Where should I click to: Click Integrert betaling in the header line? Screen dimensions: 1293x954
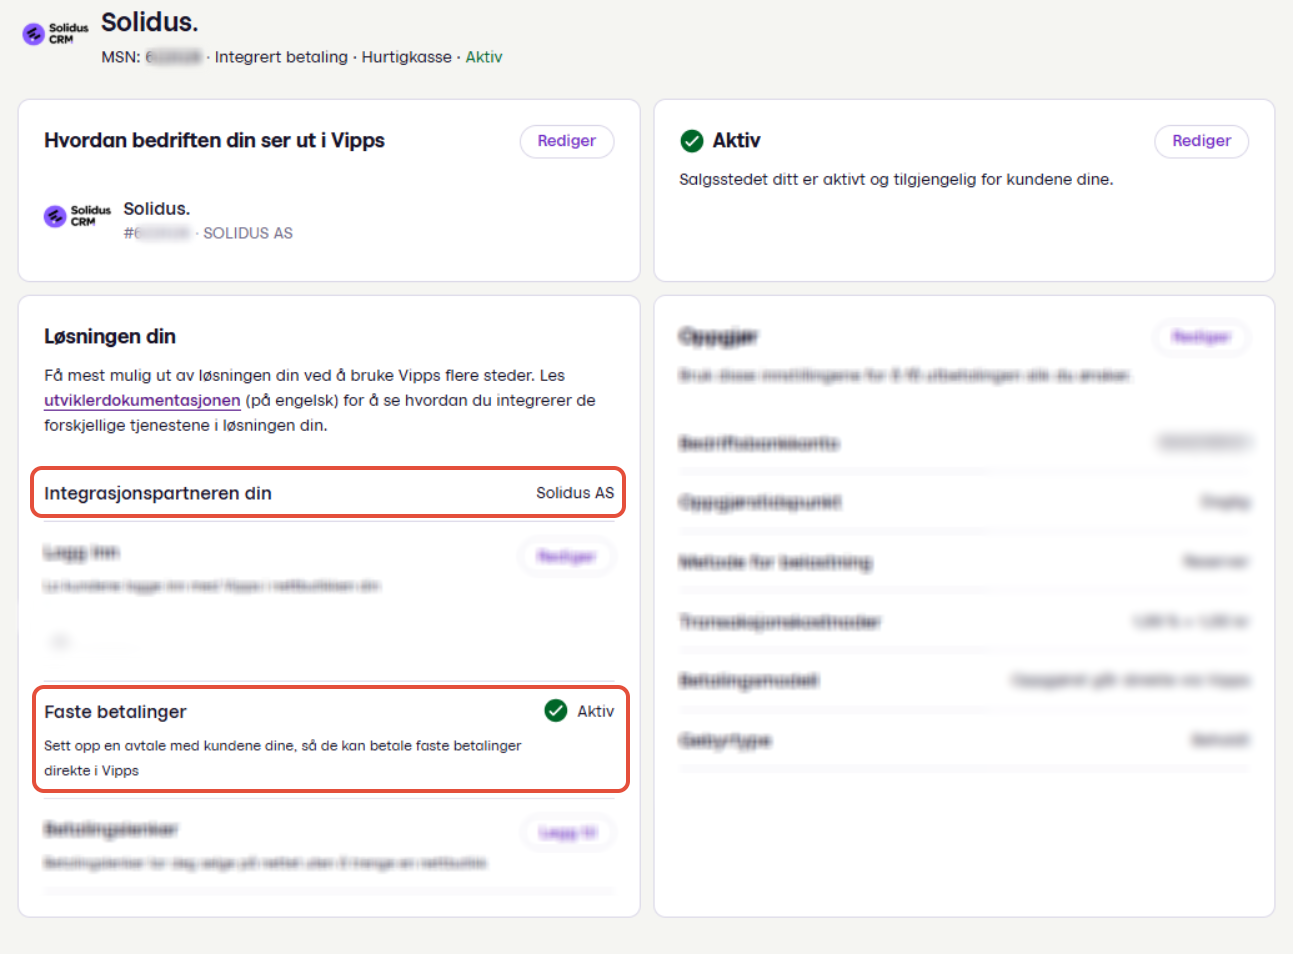point(281,57)
